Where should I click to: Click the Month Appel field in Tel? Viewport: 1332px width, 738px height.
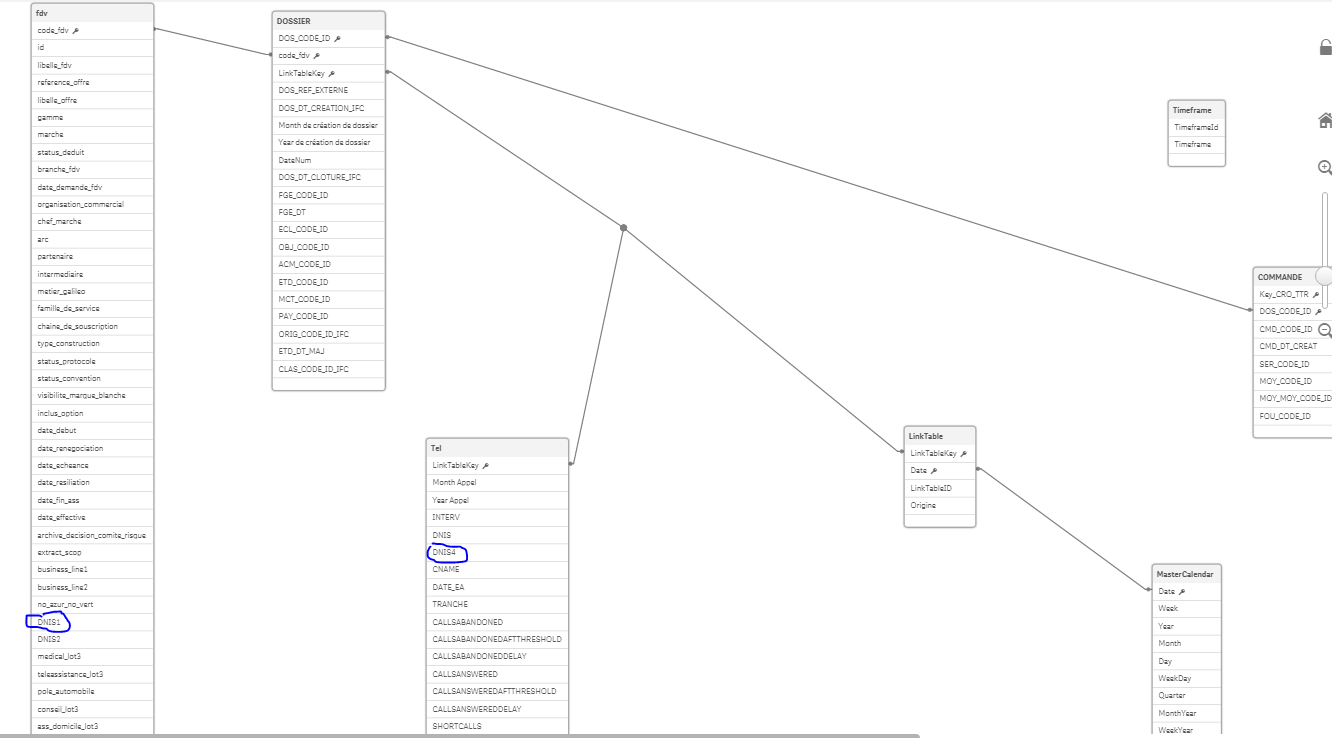pos(498,482)
